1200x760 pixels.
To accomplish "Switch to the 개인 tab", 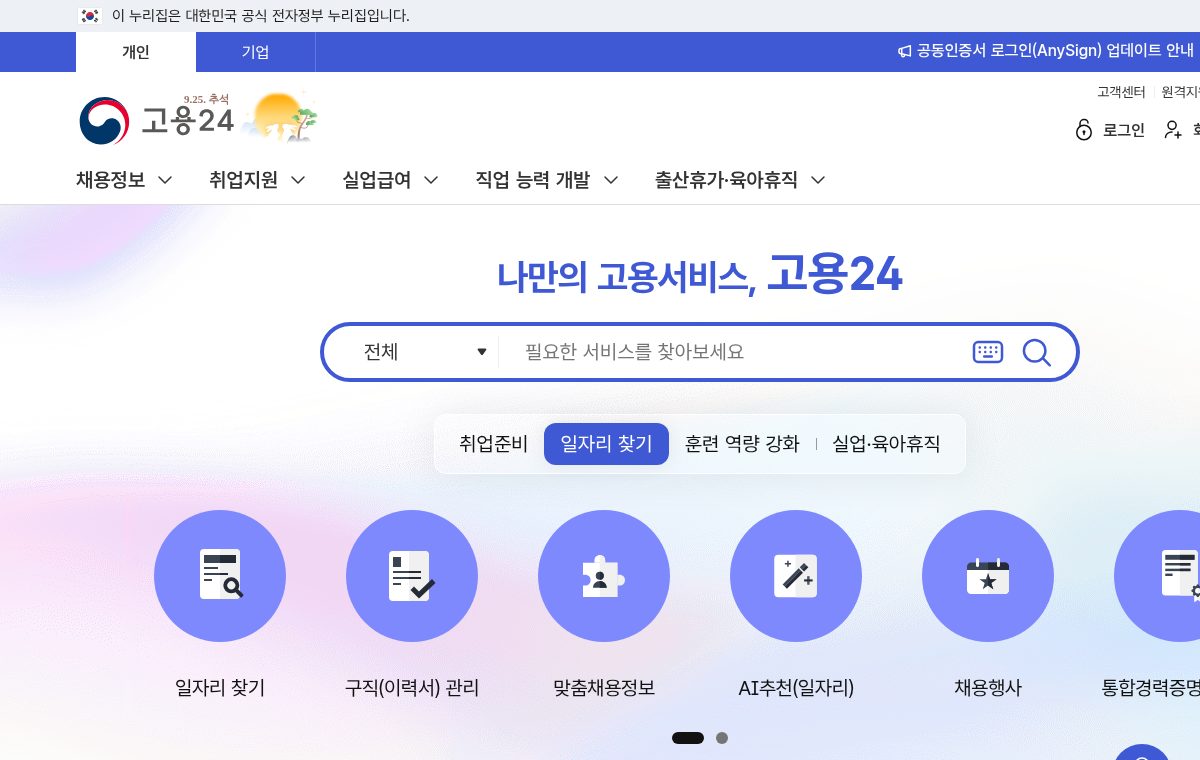I will pyautogui.click(x=136, y=52).
